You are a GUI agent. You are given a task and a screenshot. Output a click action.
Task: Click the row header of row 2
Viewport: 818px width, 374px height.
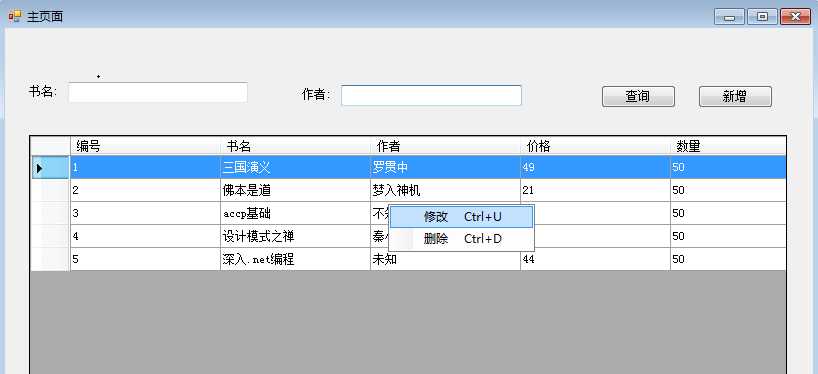pyautogui.click(x=50, y=190)
